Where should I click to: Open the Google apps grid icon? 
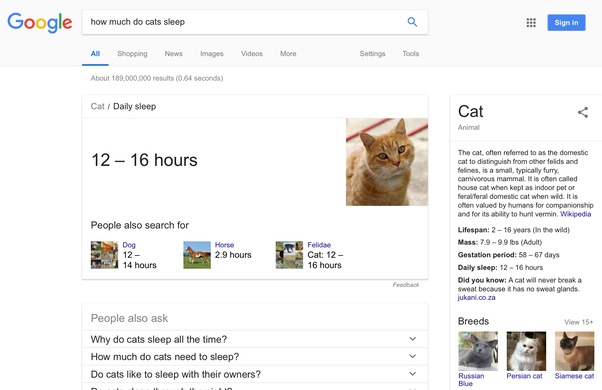click(531, 23)
